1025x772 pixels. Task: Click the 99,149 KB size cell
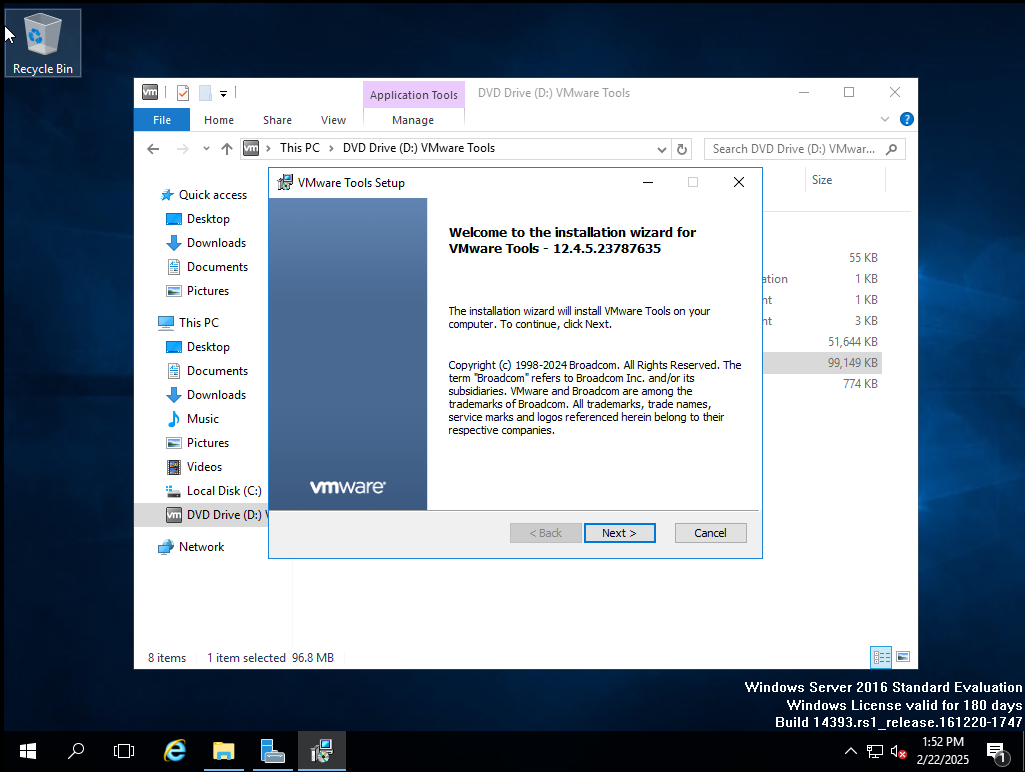(x=852, y=362)
